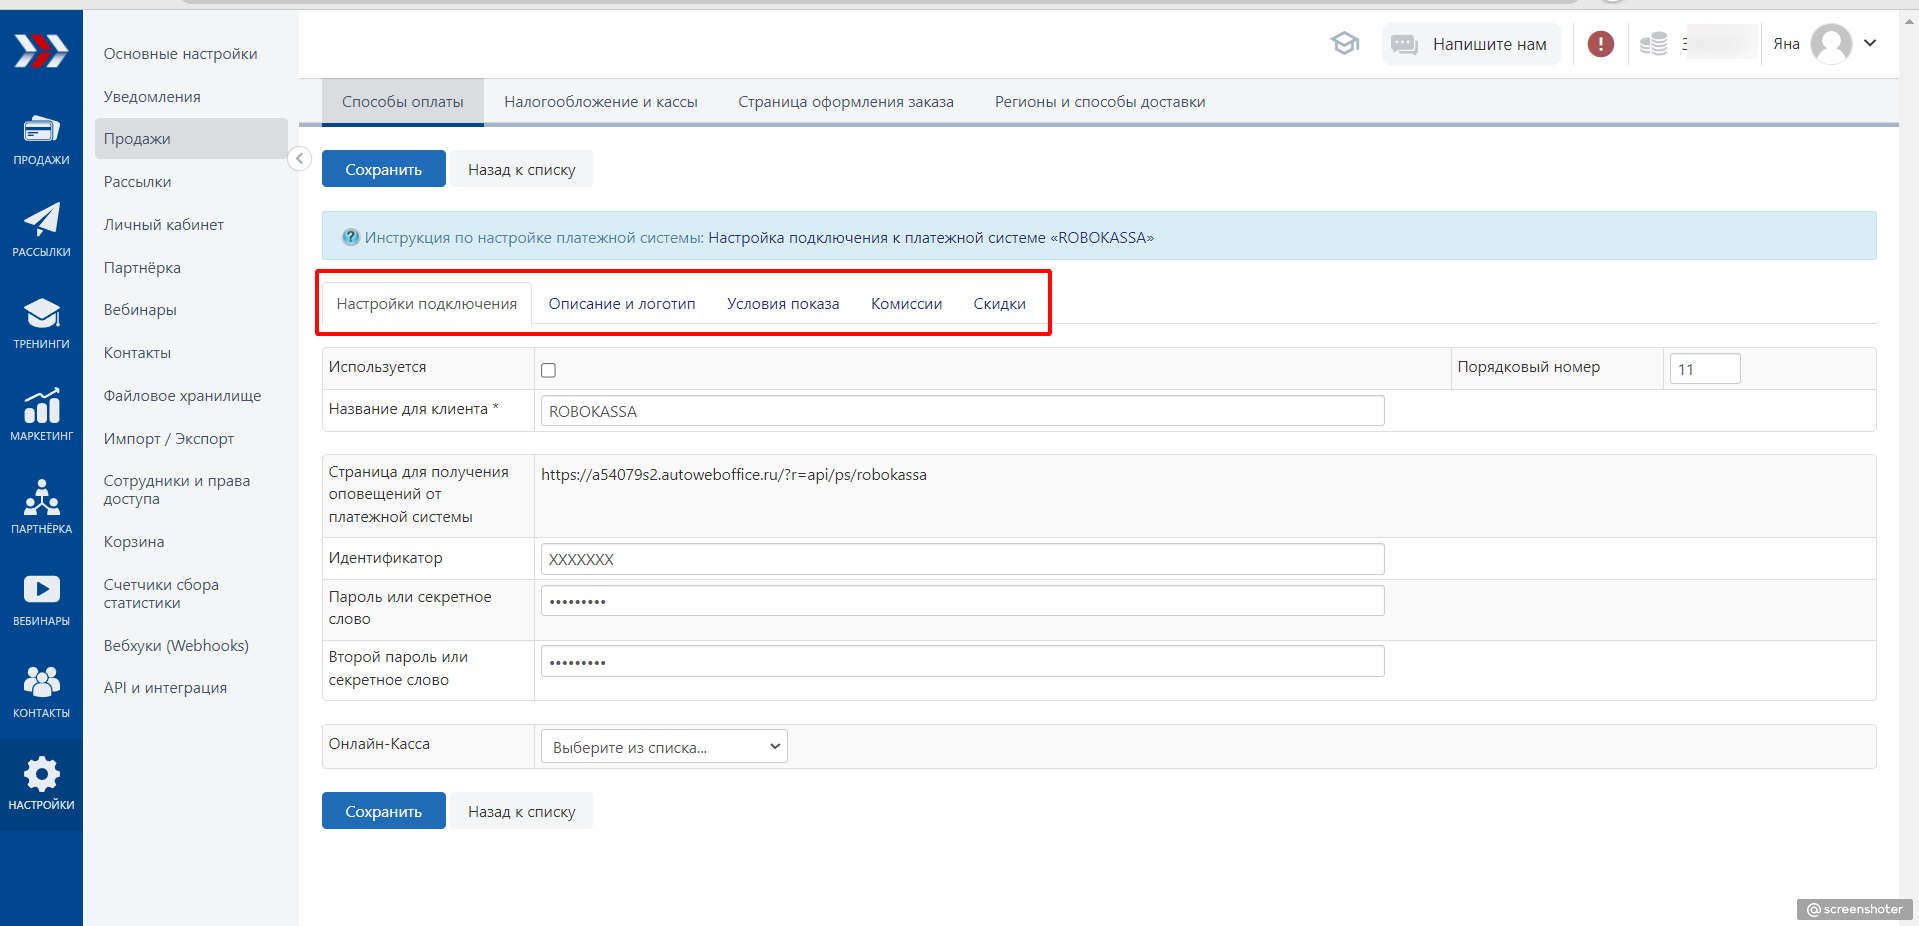Screen dimensions: 1919x926
Task: Click the top Назад к списку button
Action: tap(522, 169)
